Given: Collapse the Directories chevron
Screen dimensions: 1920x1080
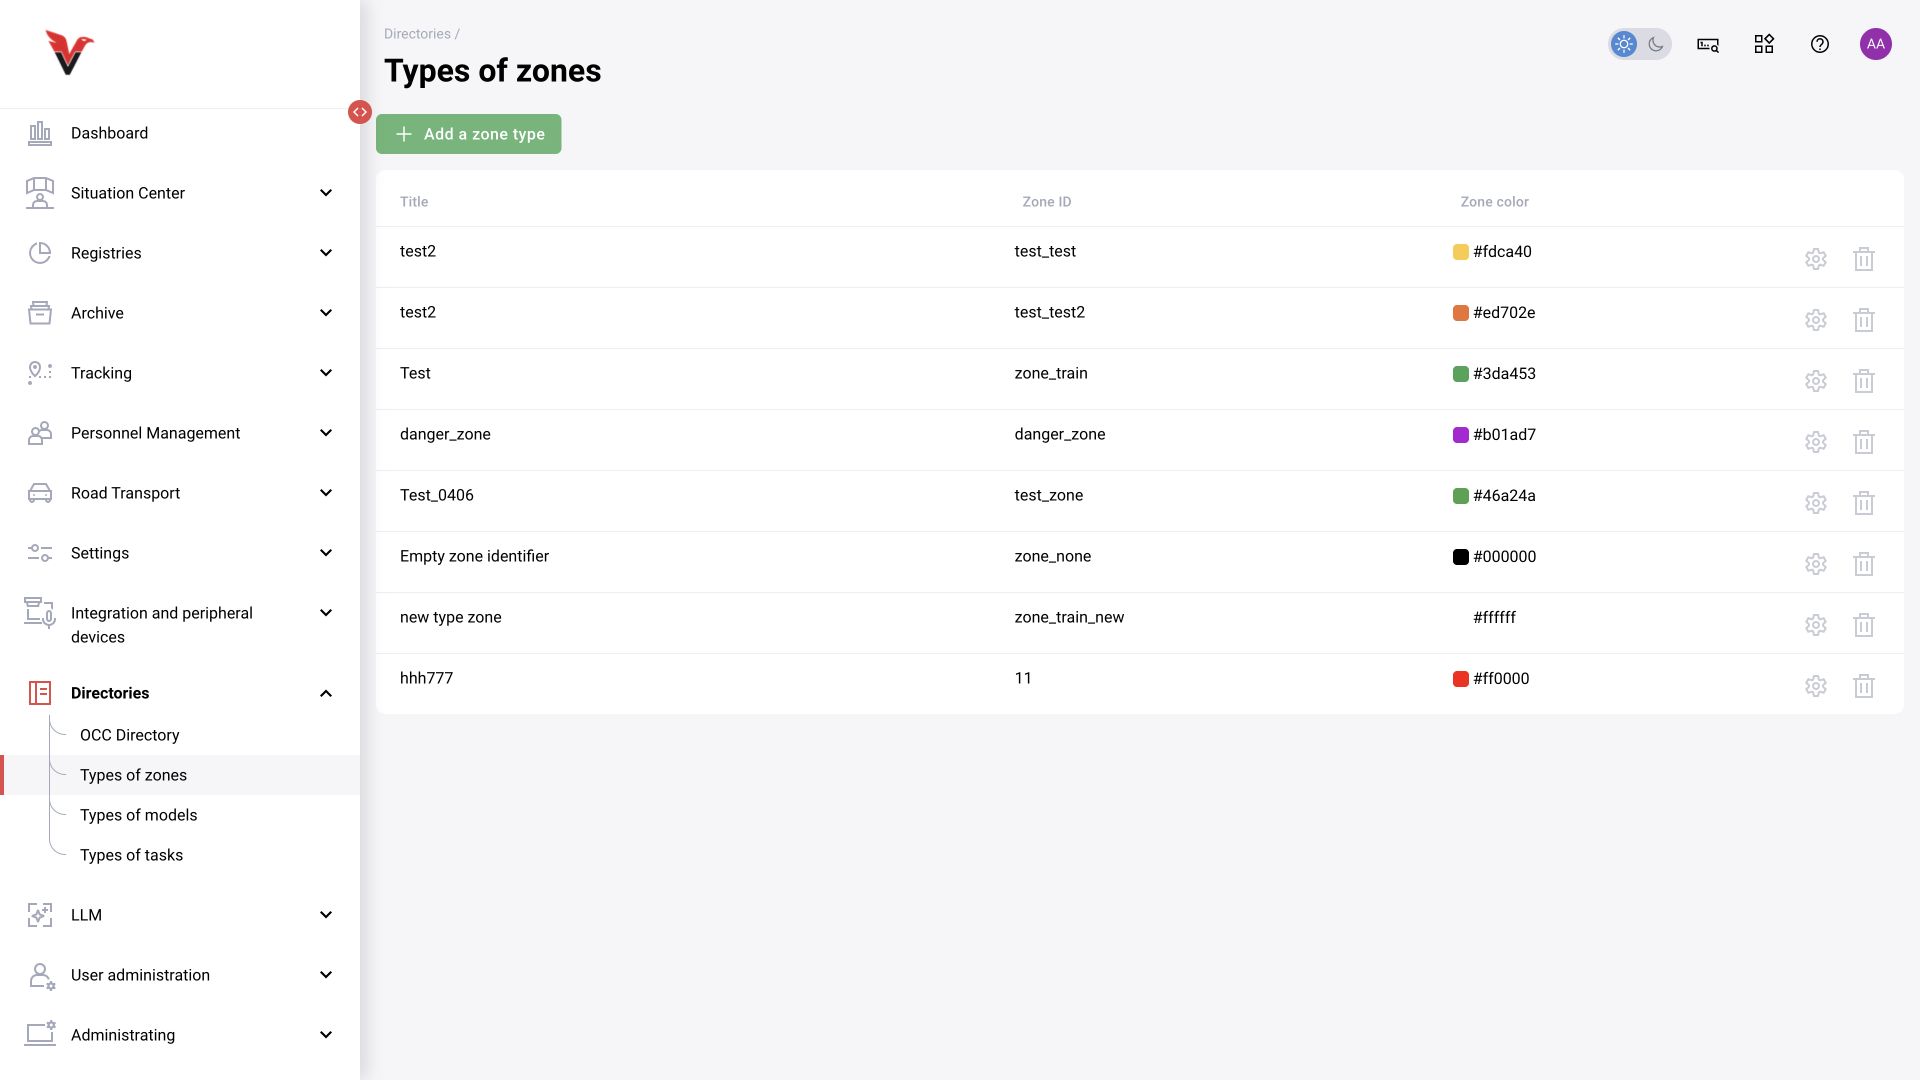Looking at the screenshot, I should (x=326, y=693).
